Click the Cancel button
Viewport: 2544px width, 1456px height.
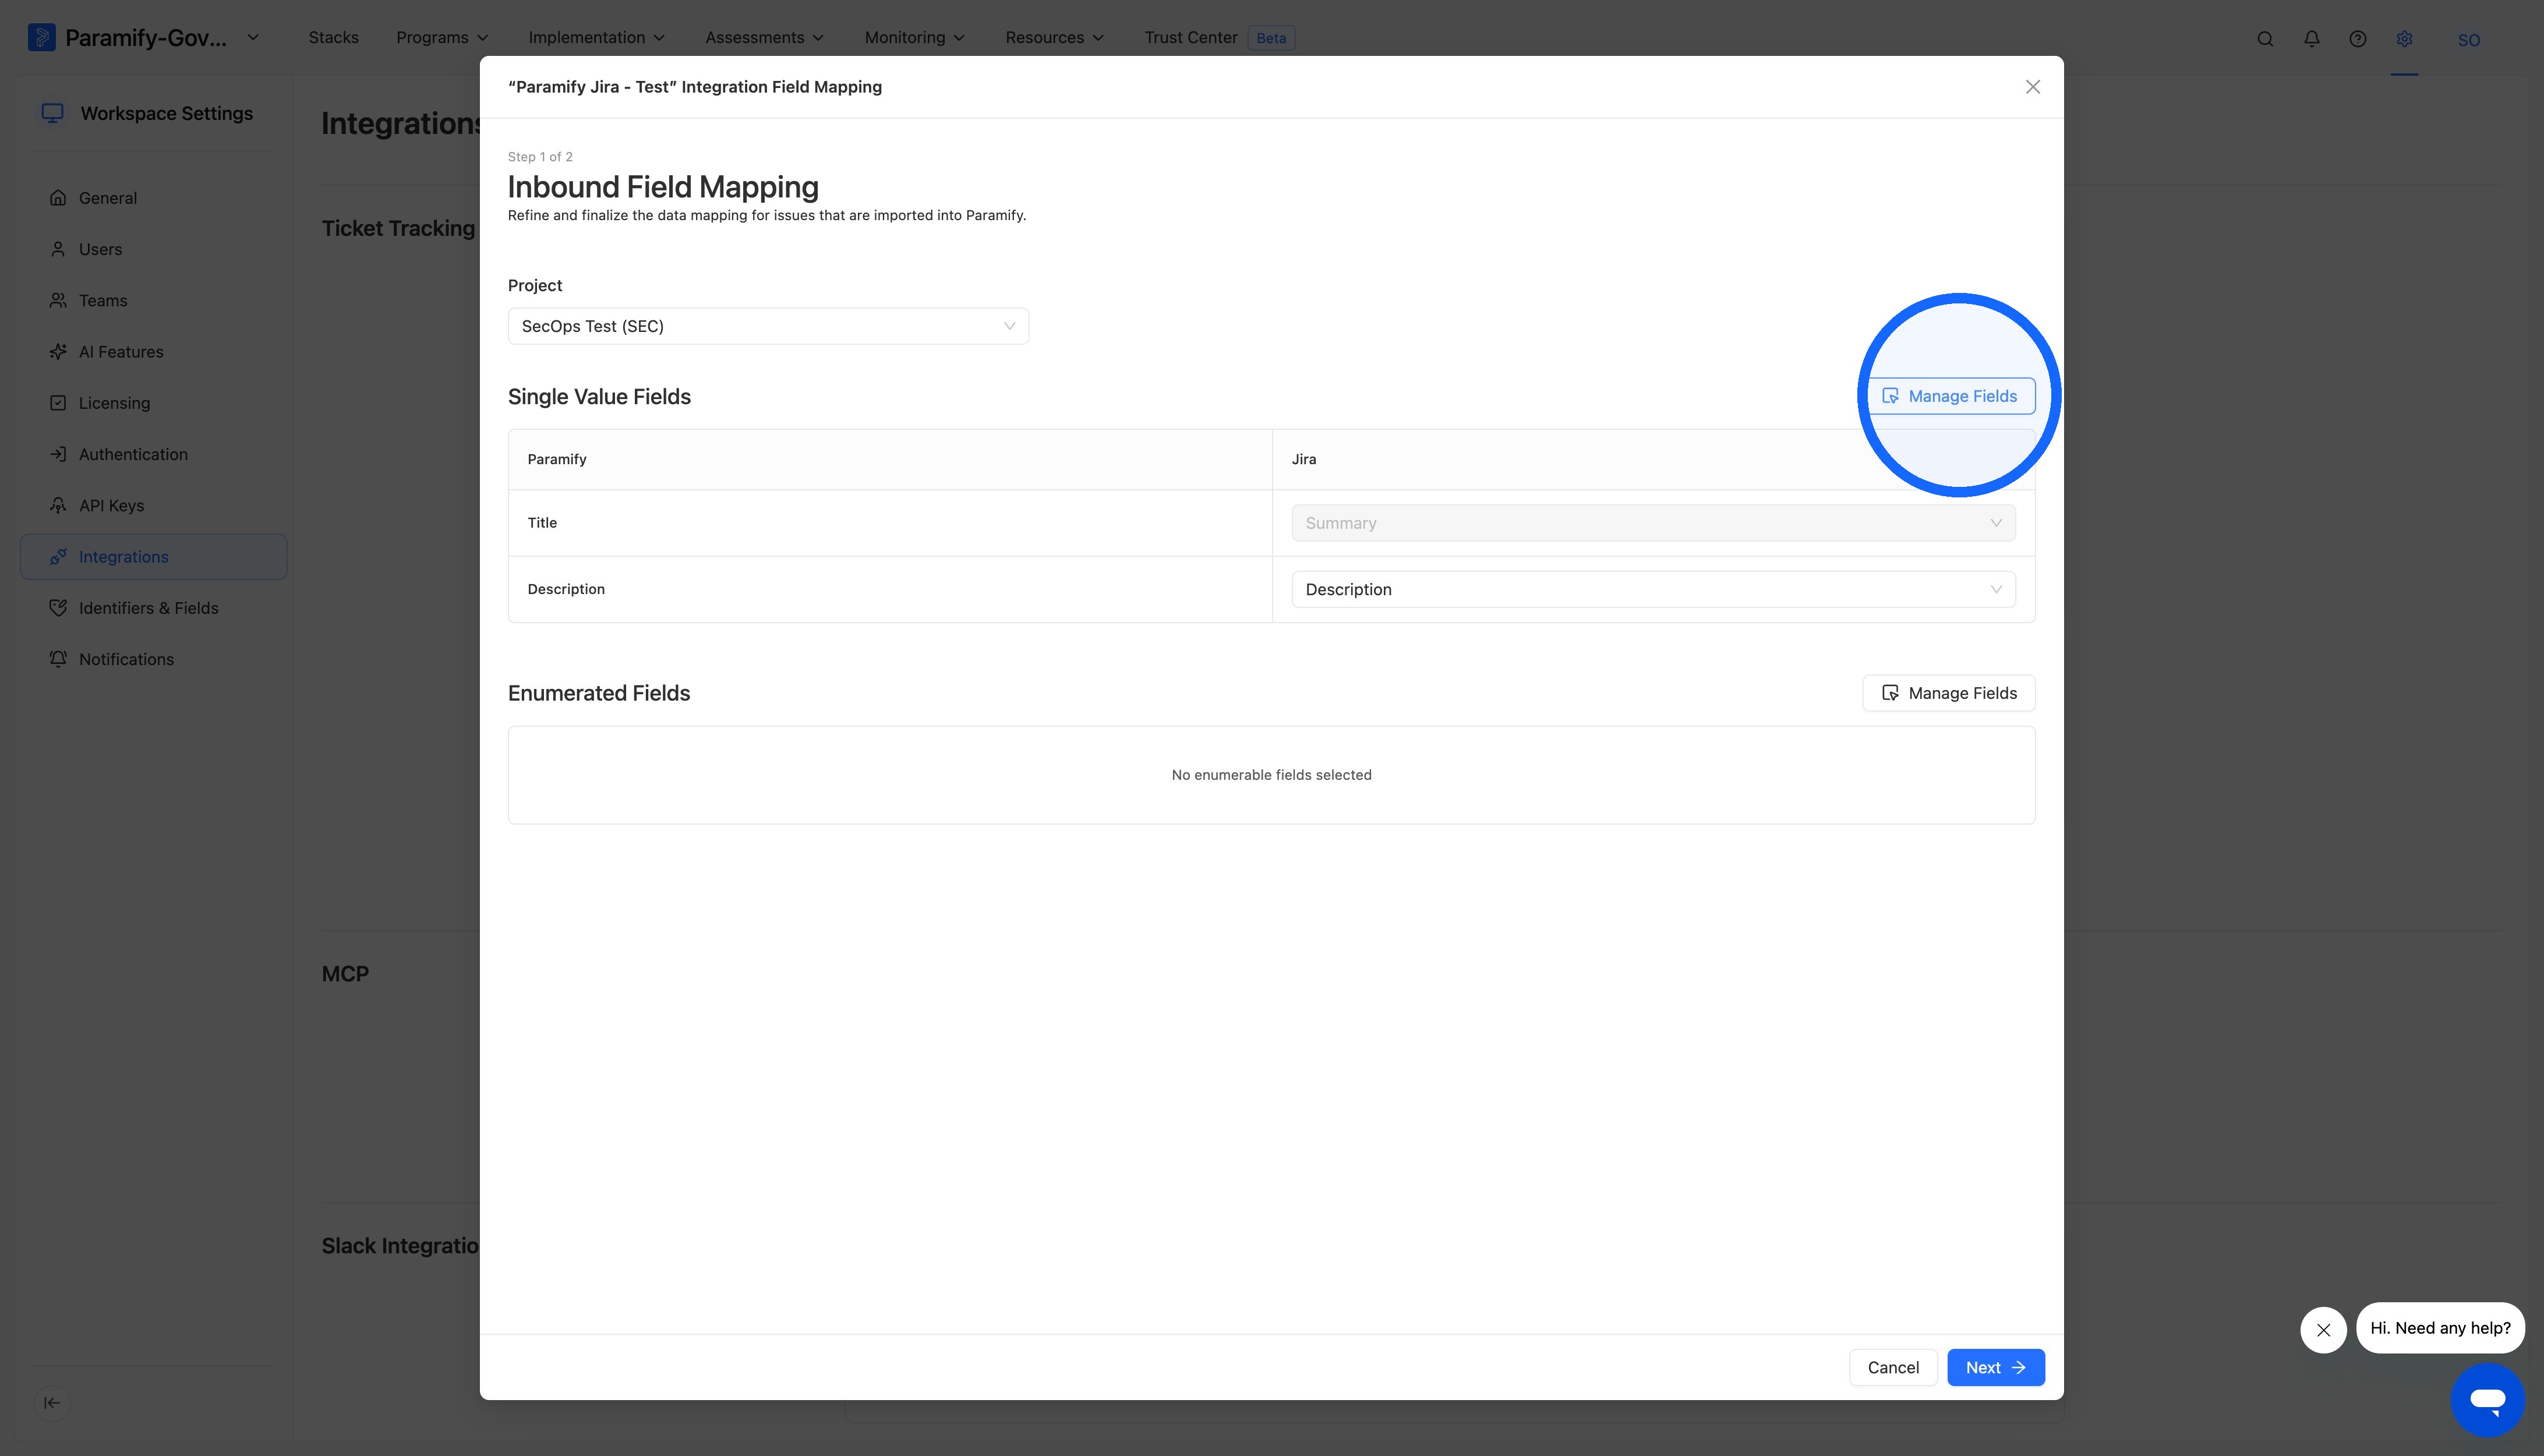(1893, 1367)
